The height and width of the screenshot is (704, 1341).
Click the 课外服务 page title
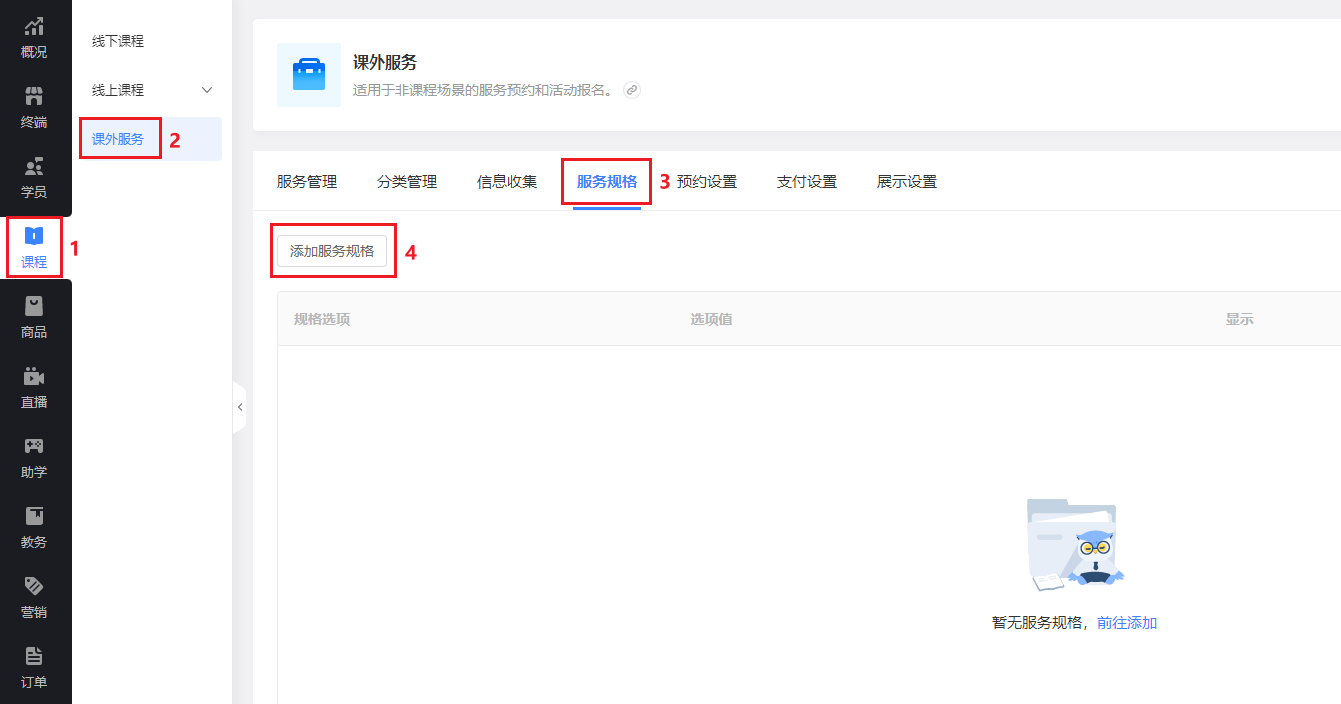pyautogui.click(x=385, y=62)
